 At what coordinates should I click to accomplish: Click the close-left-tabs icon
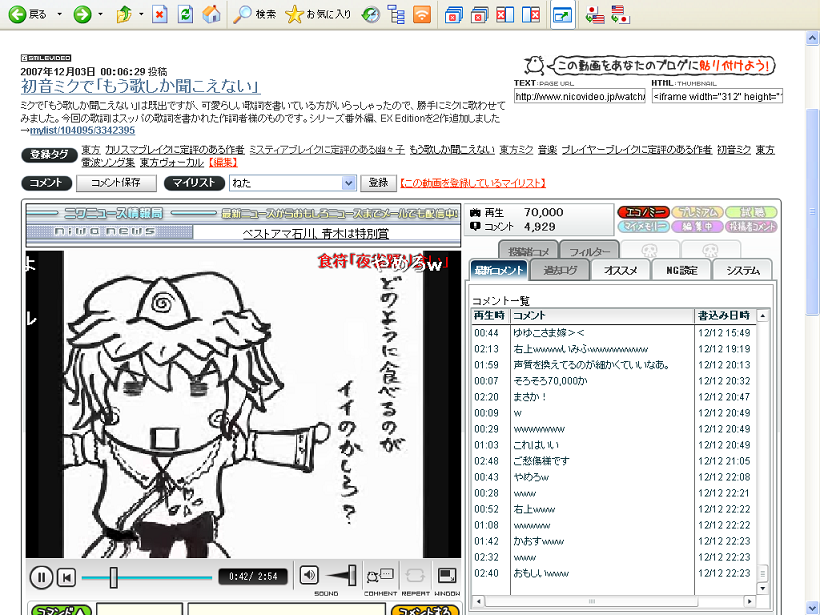click(505, 15)
